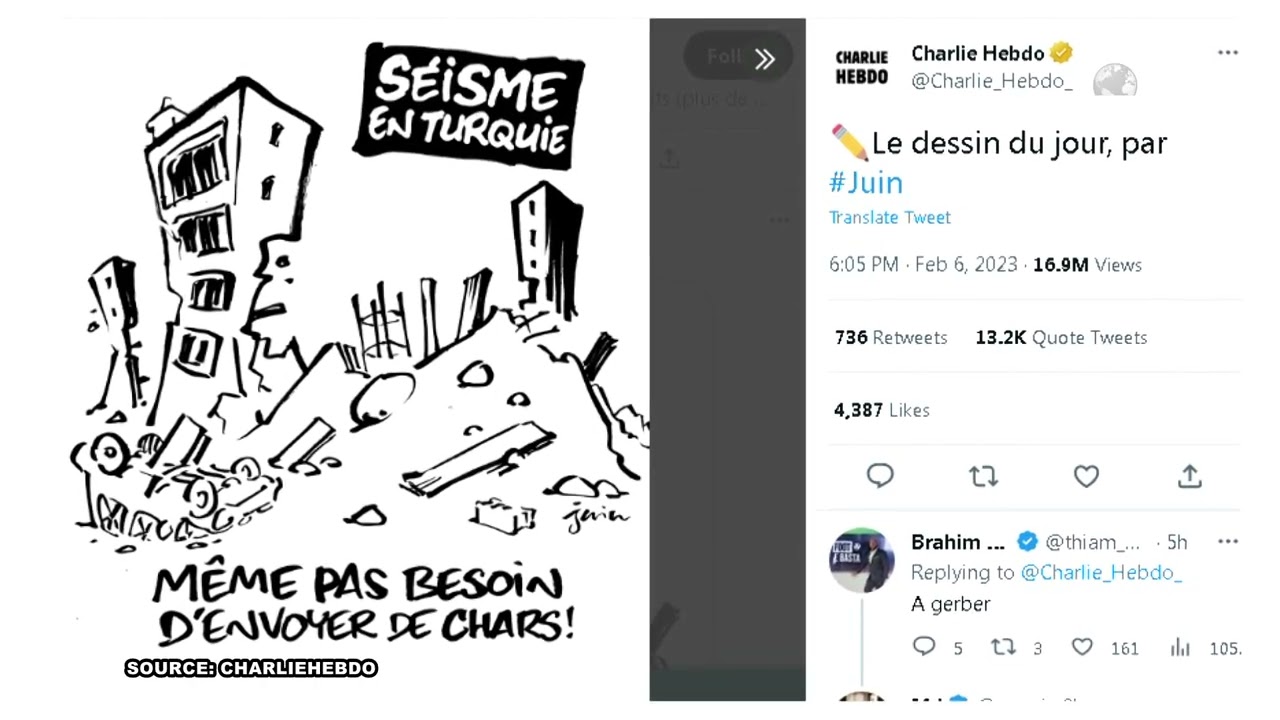The width and height of the screenshot is (1280, 720).
Task: Click the share icon under the Charlie Hebdo tweet
Action: pyautogui.click(x=1189, y=476)
